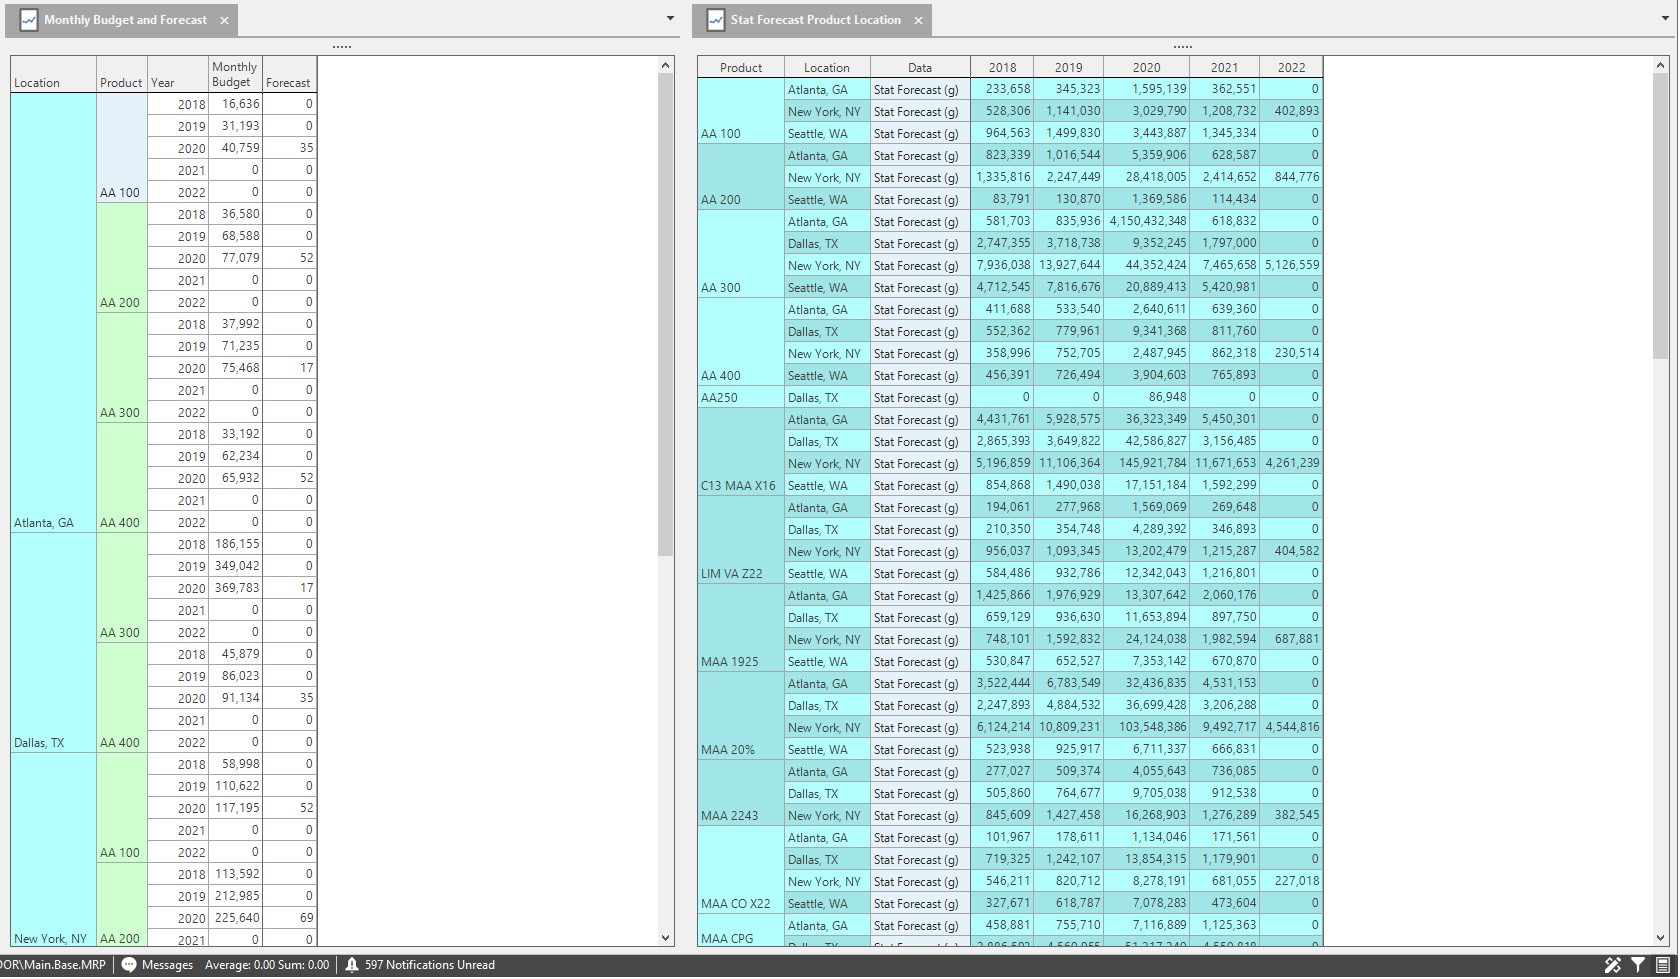Select the Atlanta, GA location cell in left table
The height and width of the screenshot is (979, 1680).
54,313
